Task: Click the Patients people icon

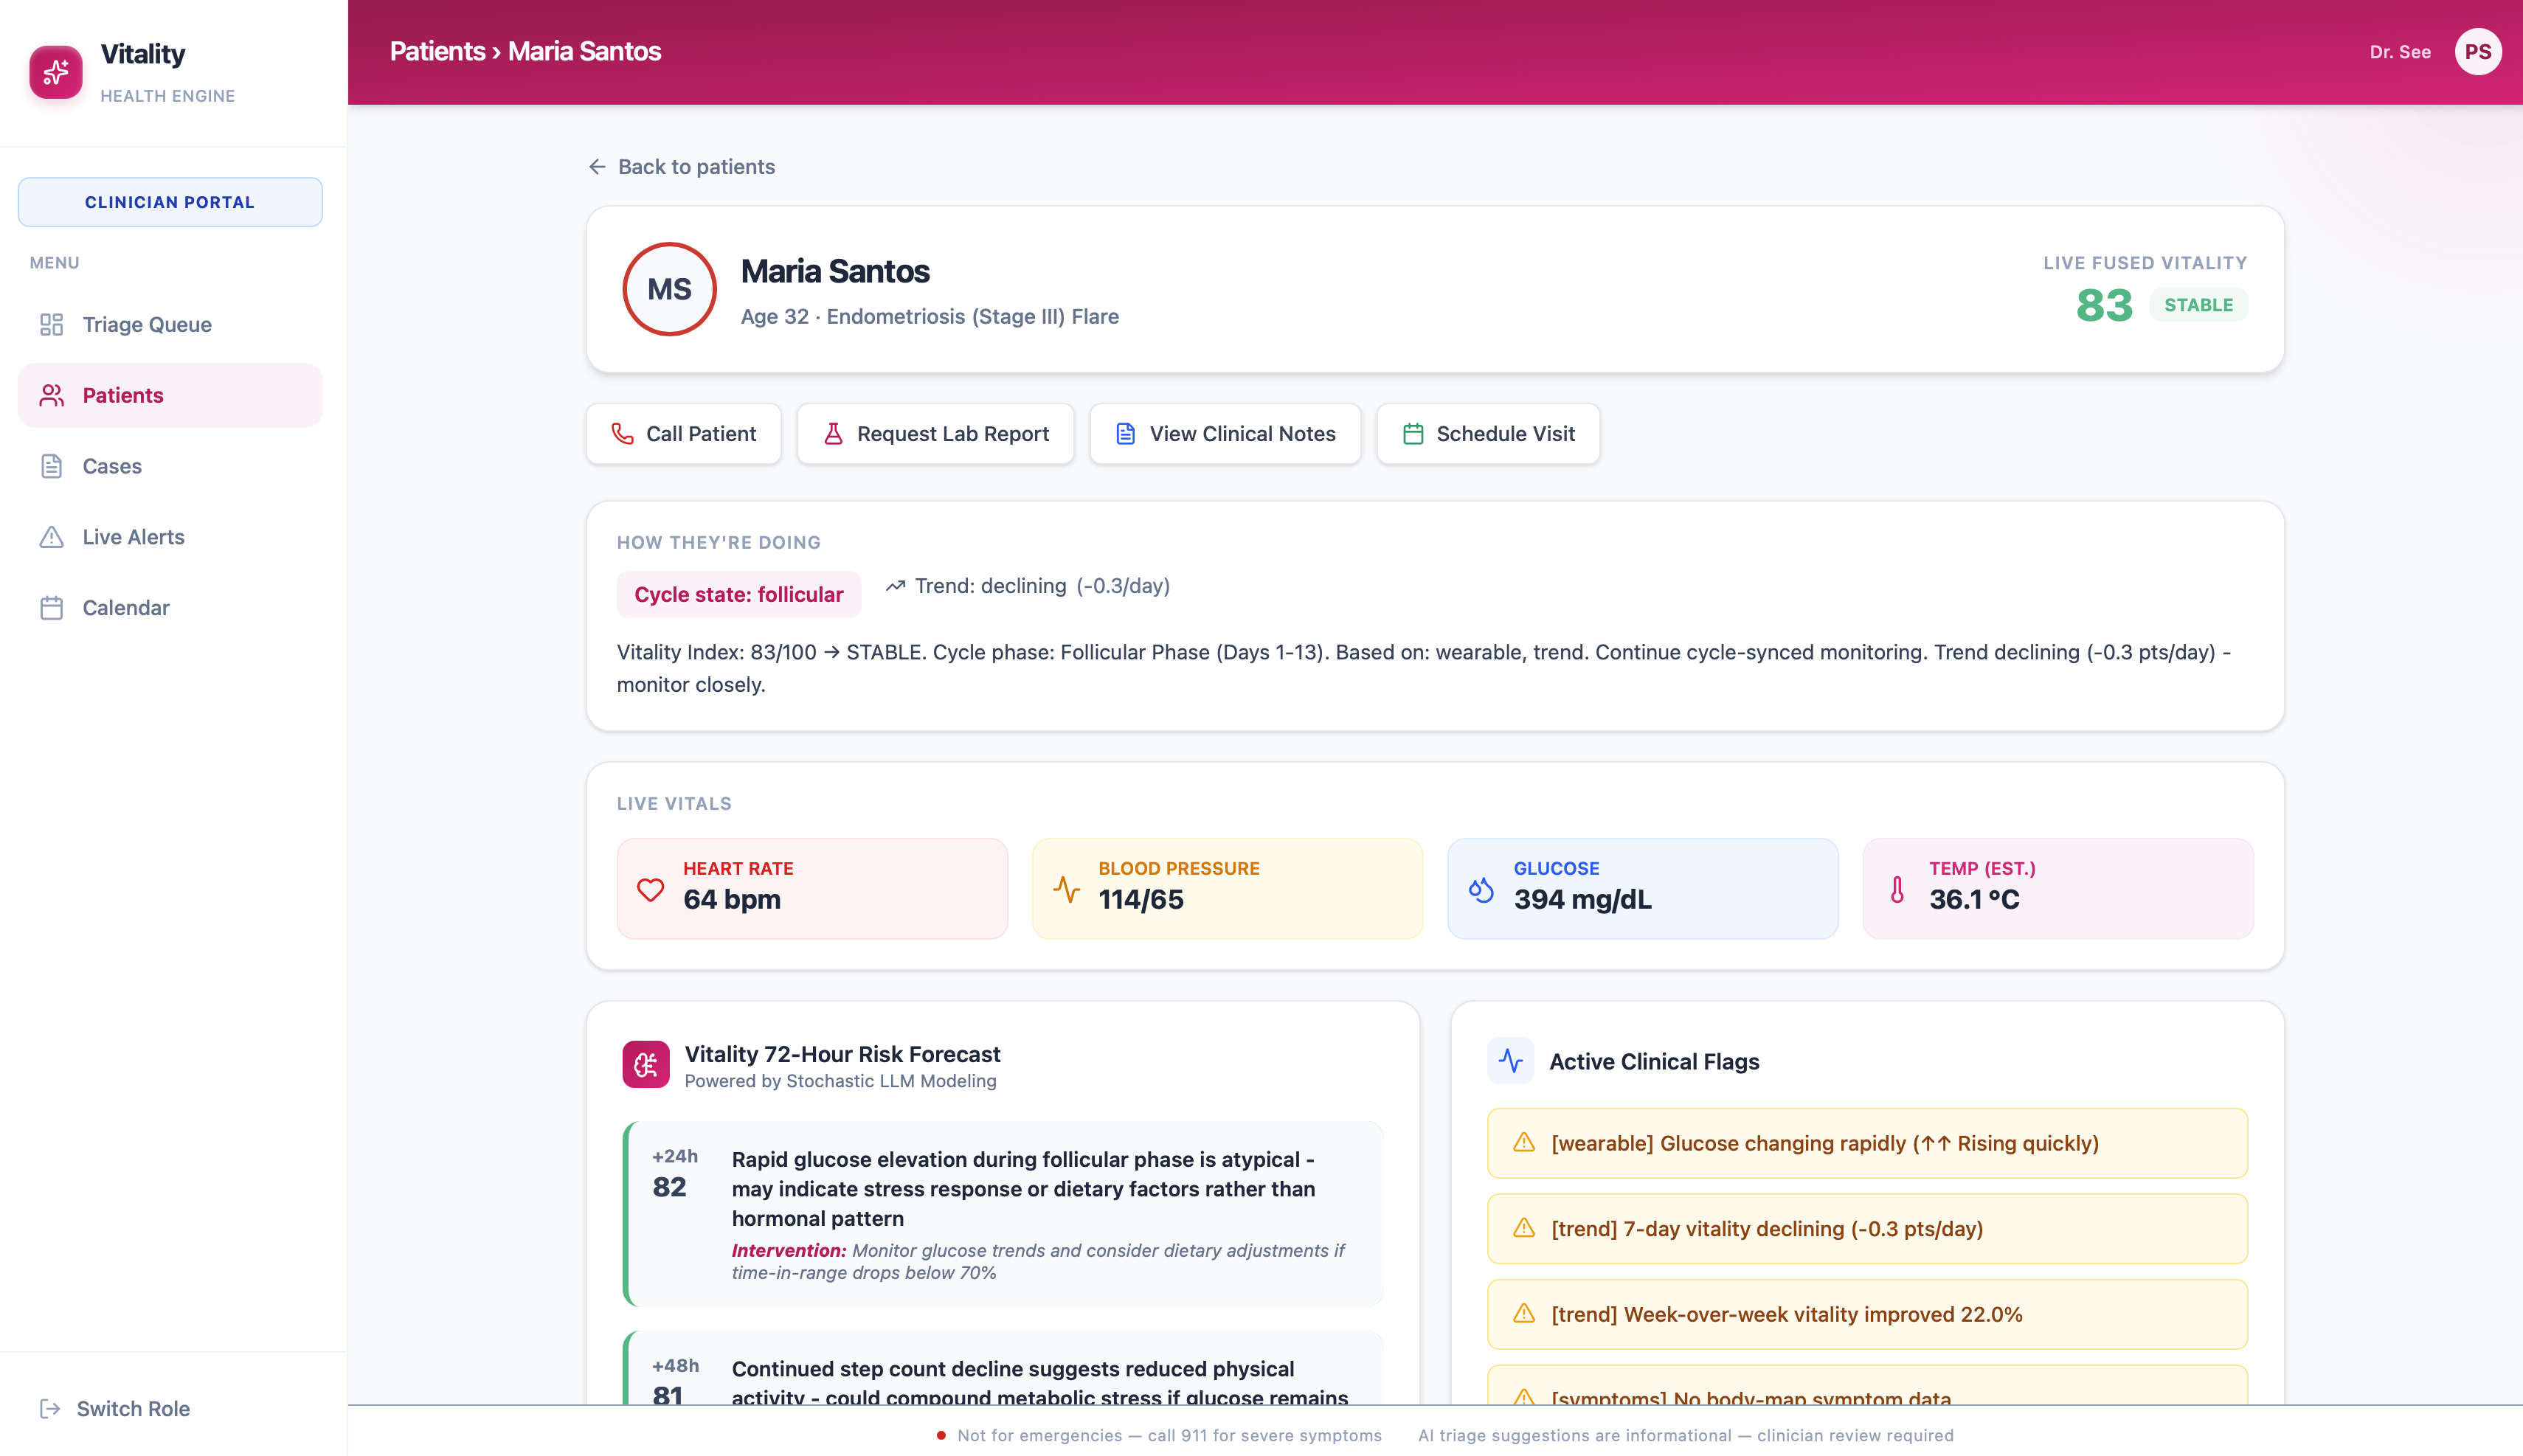Action: point(51,395)
